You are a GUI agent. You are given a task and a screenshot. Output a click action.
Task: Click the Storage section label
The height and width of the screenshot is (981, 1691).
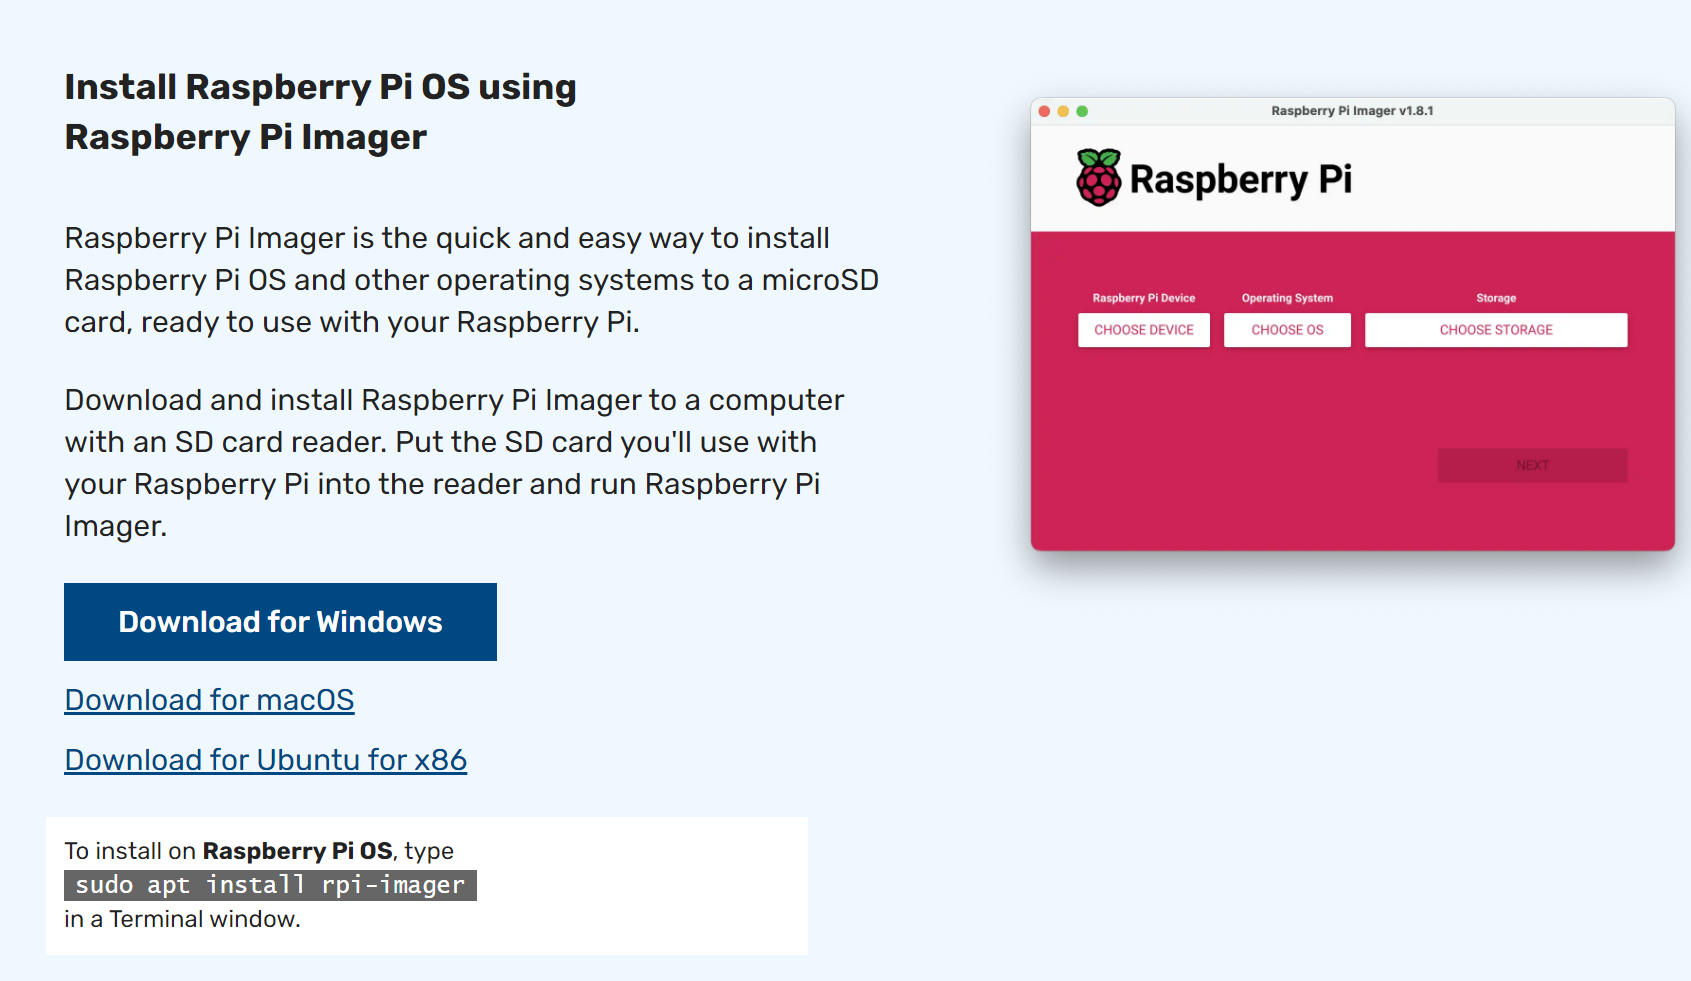(1496, 297)
